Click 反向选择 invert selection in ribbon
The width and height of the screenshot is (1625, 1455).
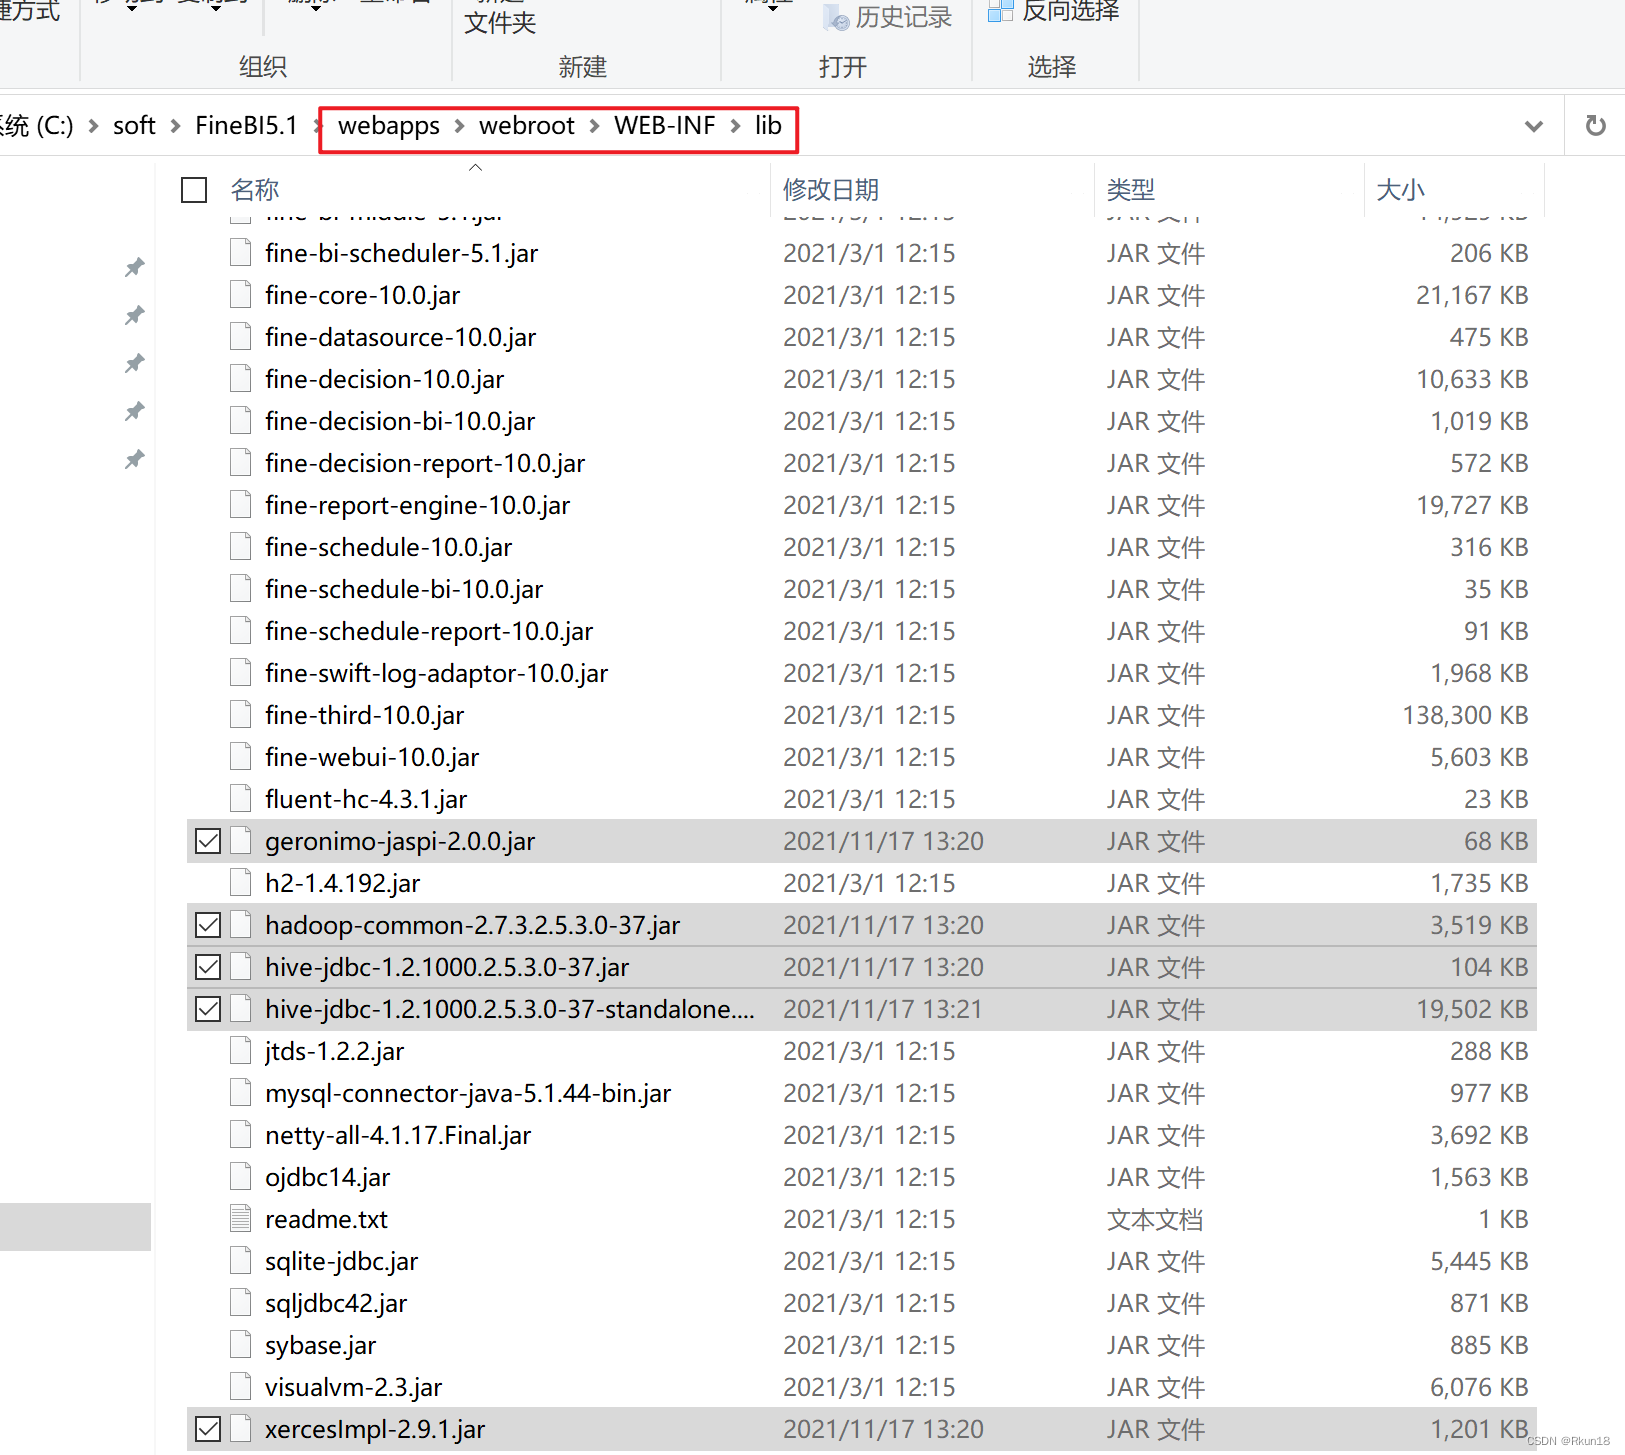1054,11
